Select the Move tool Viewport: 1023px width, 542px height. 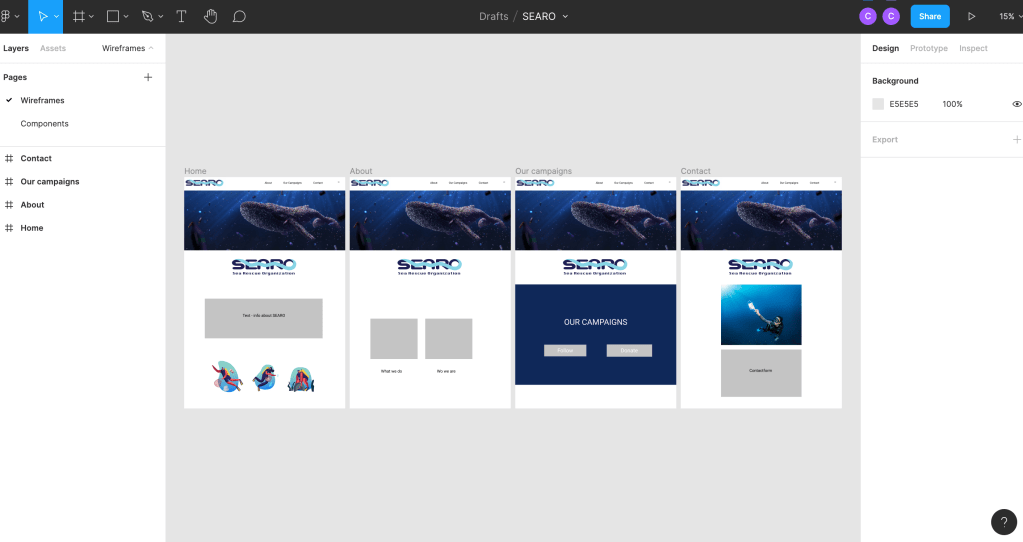pos(43,17)
